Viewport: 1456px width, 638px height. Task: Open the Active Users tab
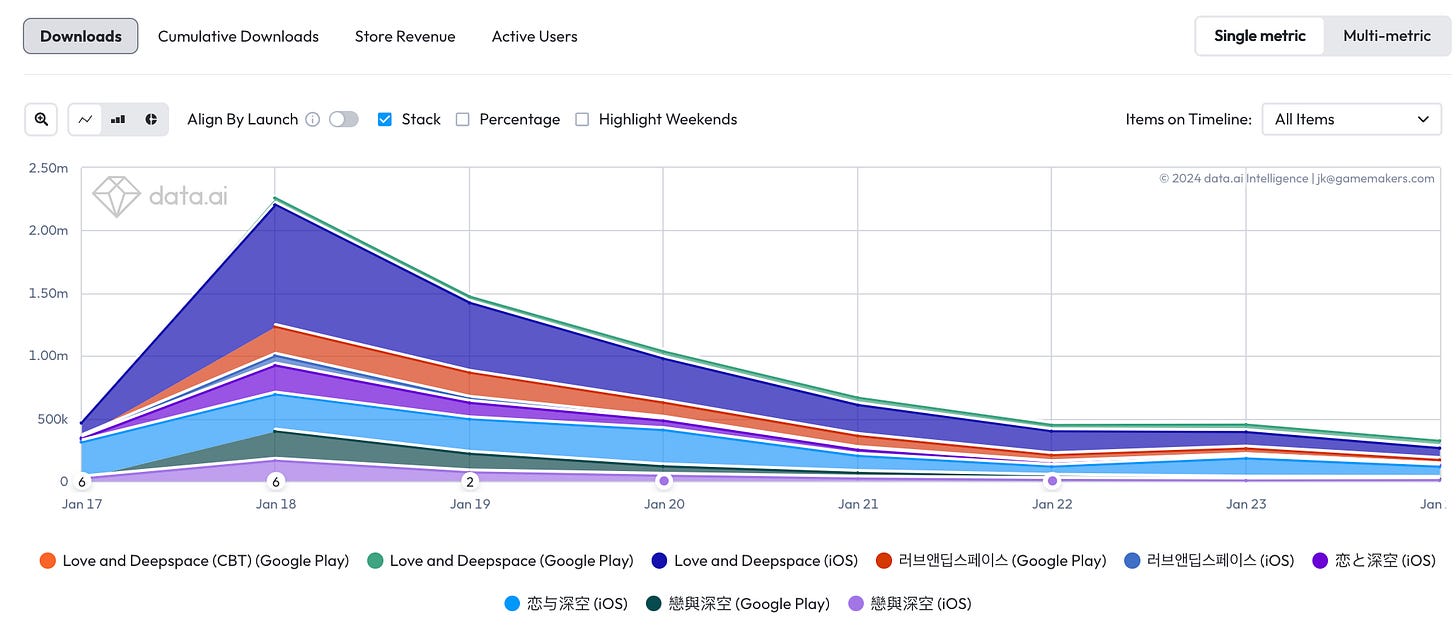coord(534,36)
